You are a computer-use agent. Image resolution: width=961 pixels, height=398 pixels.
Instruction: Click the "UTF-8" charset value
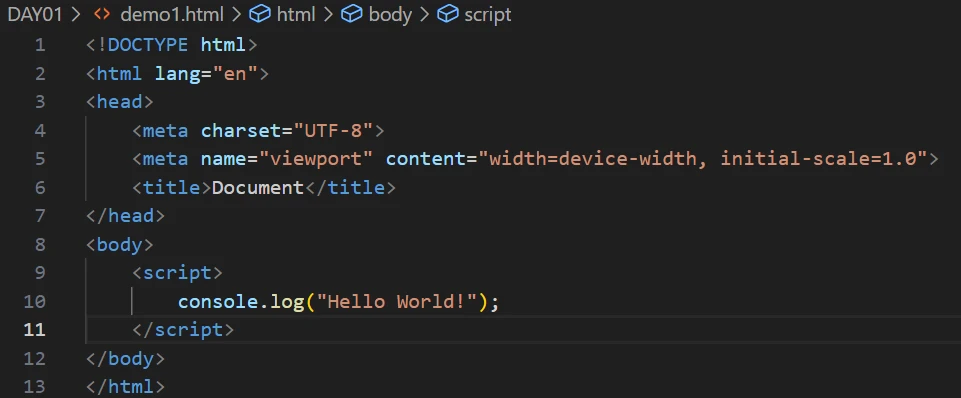pos(333,131)
